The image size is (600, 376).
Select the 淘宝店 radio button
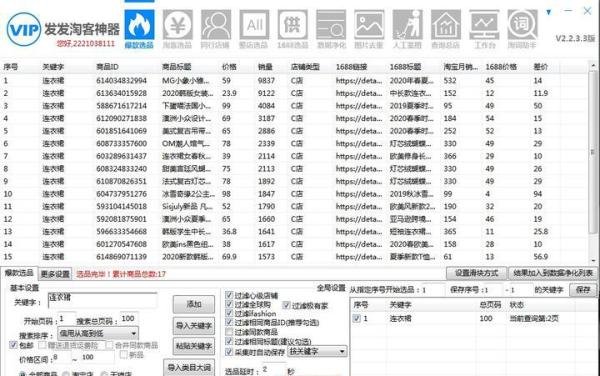66,374
